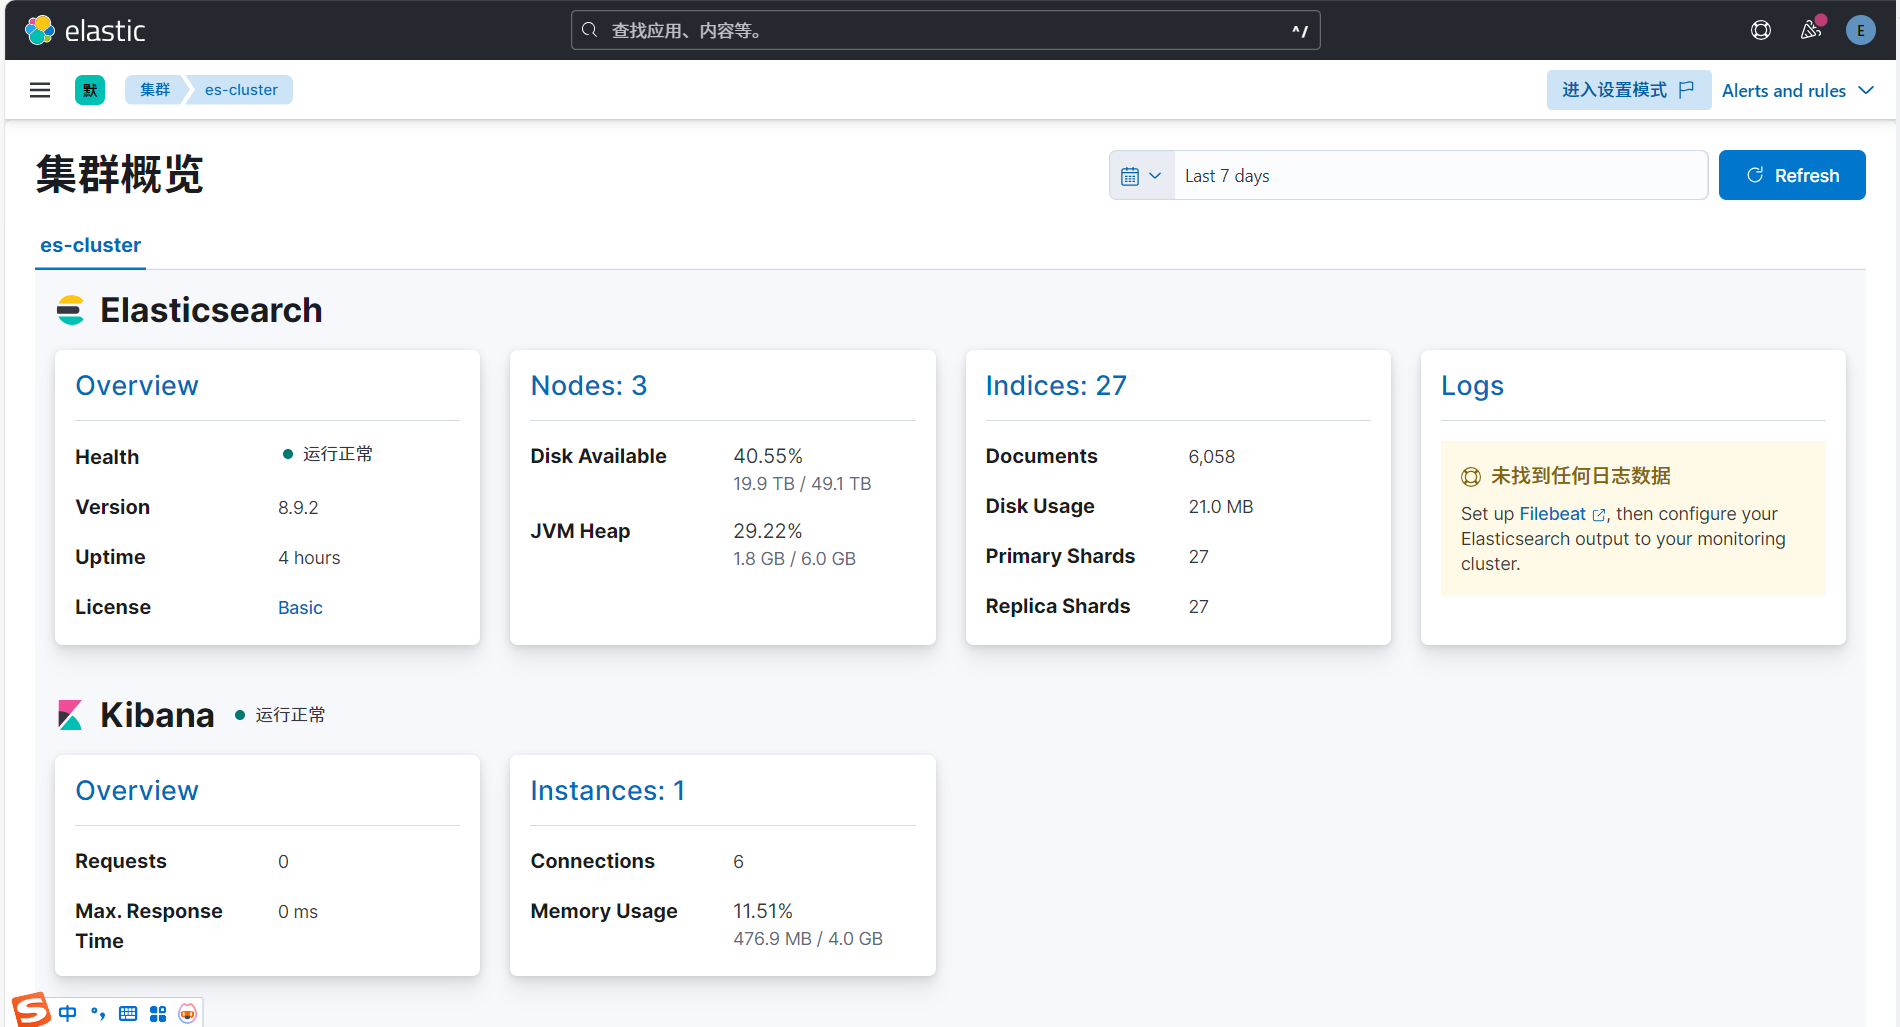Click the Basic license link

point(300,608)
